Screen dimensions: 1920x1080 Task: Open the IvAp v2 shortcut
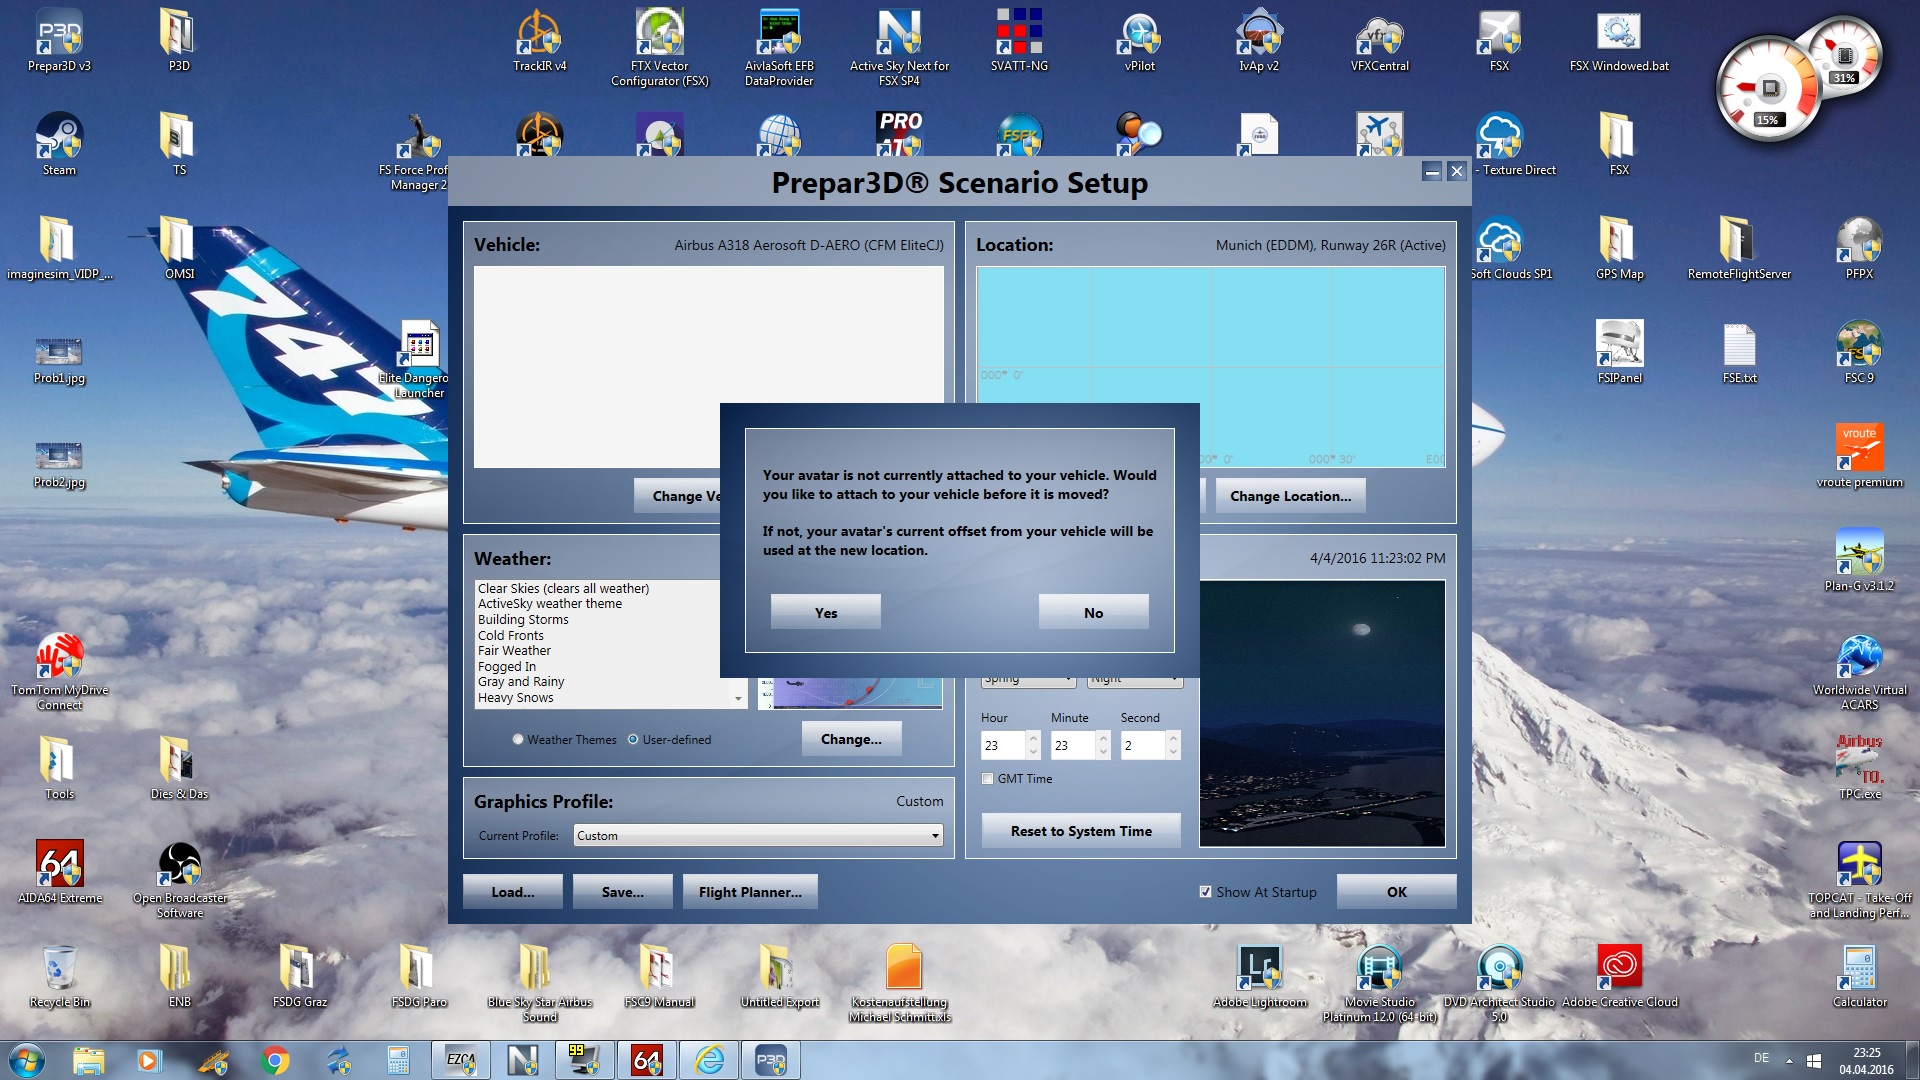pyautogui.click(x=1259, y=40)
